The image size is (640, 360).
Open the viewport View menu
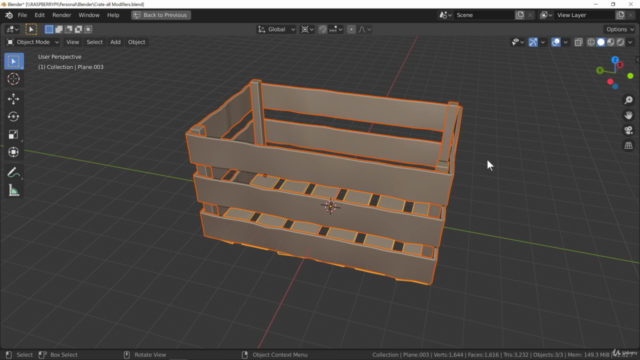(x=72, y=42)
